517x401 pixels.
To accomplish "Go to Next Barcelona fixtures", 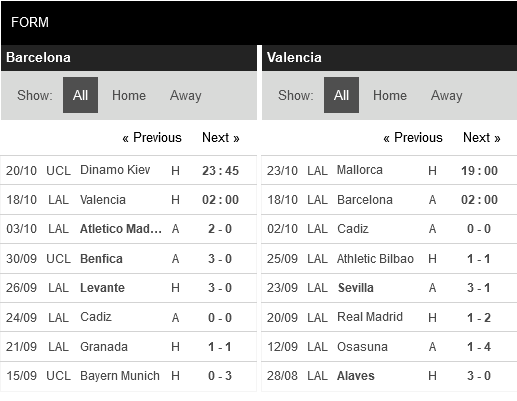I will (221, 137).
